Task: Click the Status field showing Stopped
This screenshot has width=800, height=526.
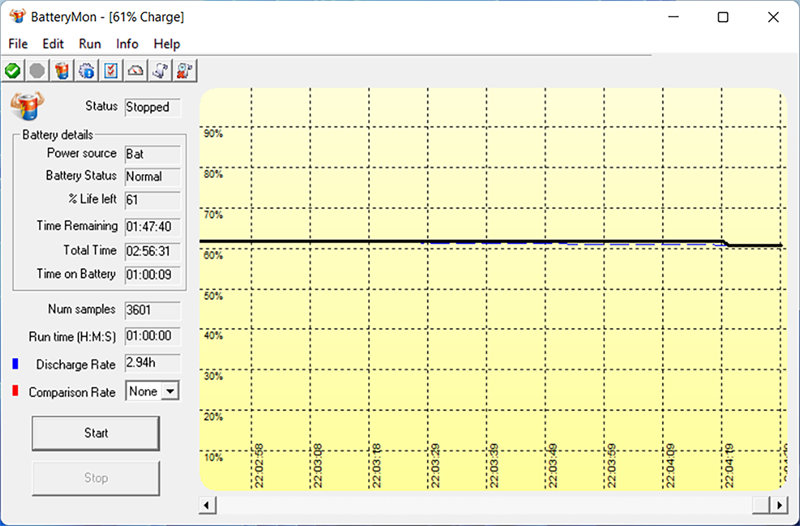Action: tap(153, 107)
